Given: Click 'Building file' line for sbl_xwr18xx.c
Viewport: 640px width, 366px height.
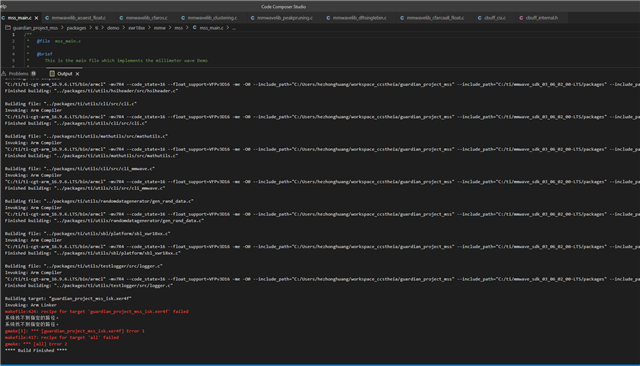Looking at the screenshot, I should pyautogui.click(x=87, y=234).
